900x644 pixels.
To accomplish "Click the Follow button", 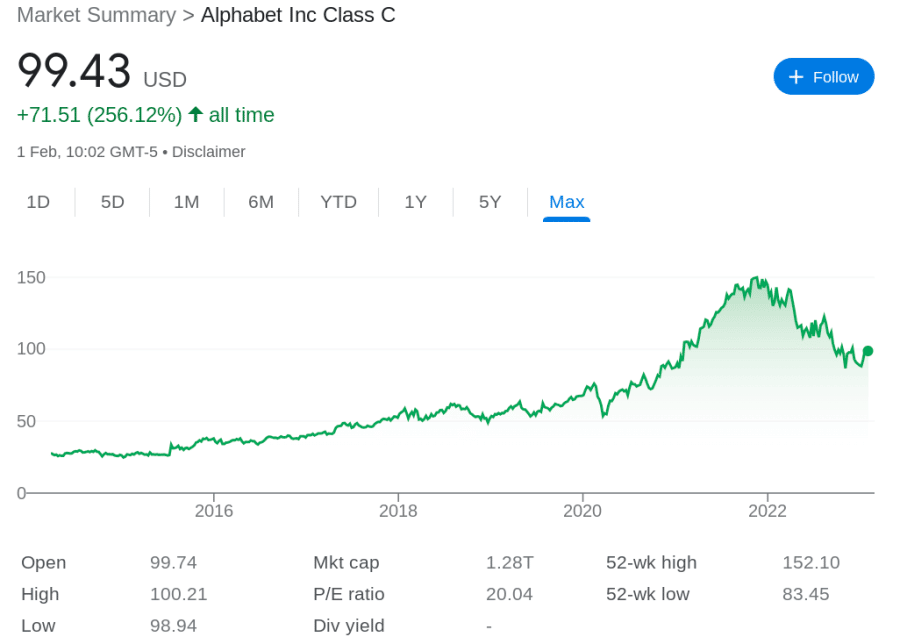I will 824,76.
